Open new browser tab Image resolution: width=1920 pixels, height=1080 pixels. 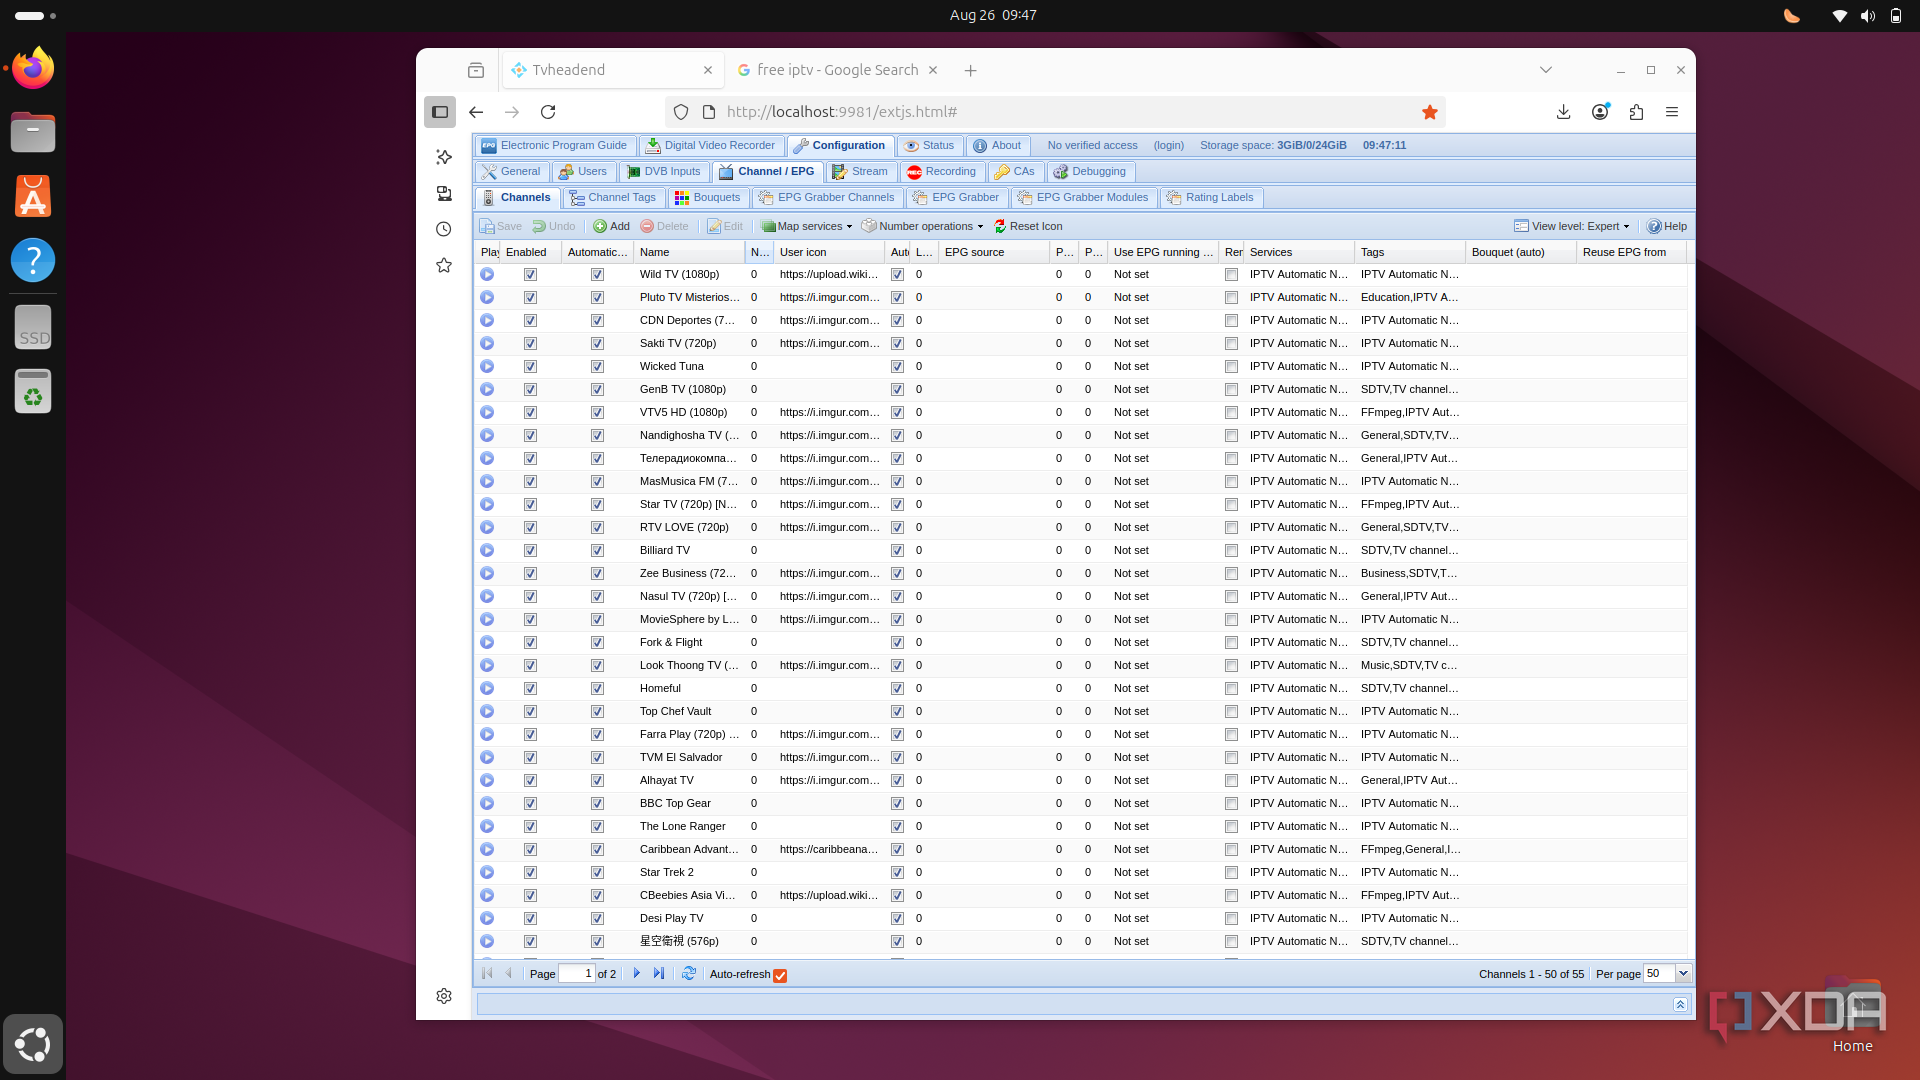click(x=970, y=70)
